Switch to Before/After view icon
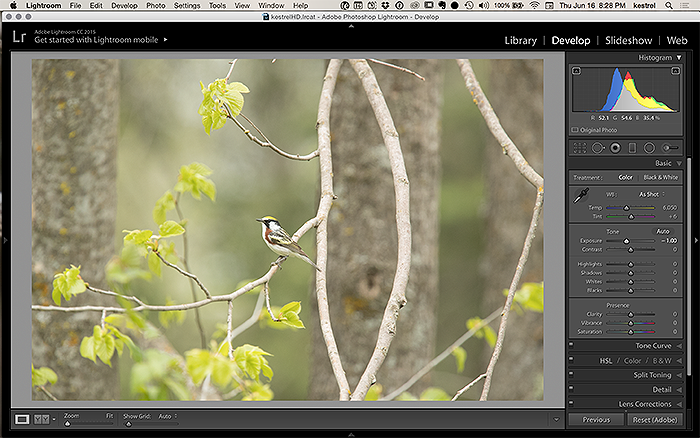700x438 pixels. tap(42, 419)
